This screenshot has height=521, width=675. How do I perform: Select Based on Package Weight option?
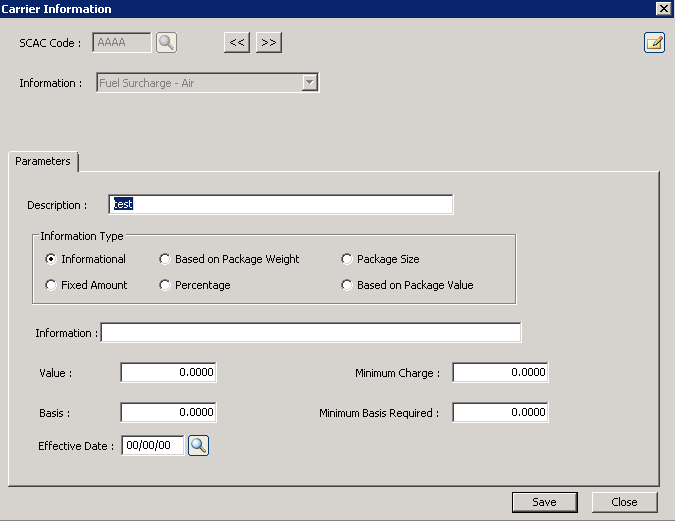[x=166, y=259]
